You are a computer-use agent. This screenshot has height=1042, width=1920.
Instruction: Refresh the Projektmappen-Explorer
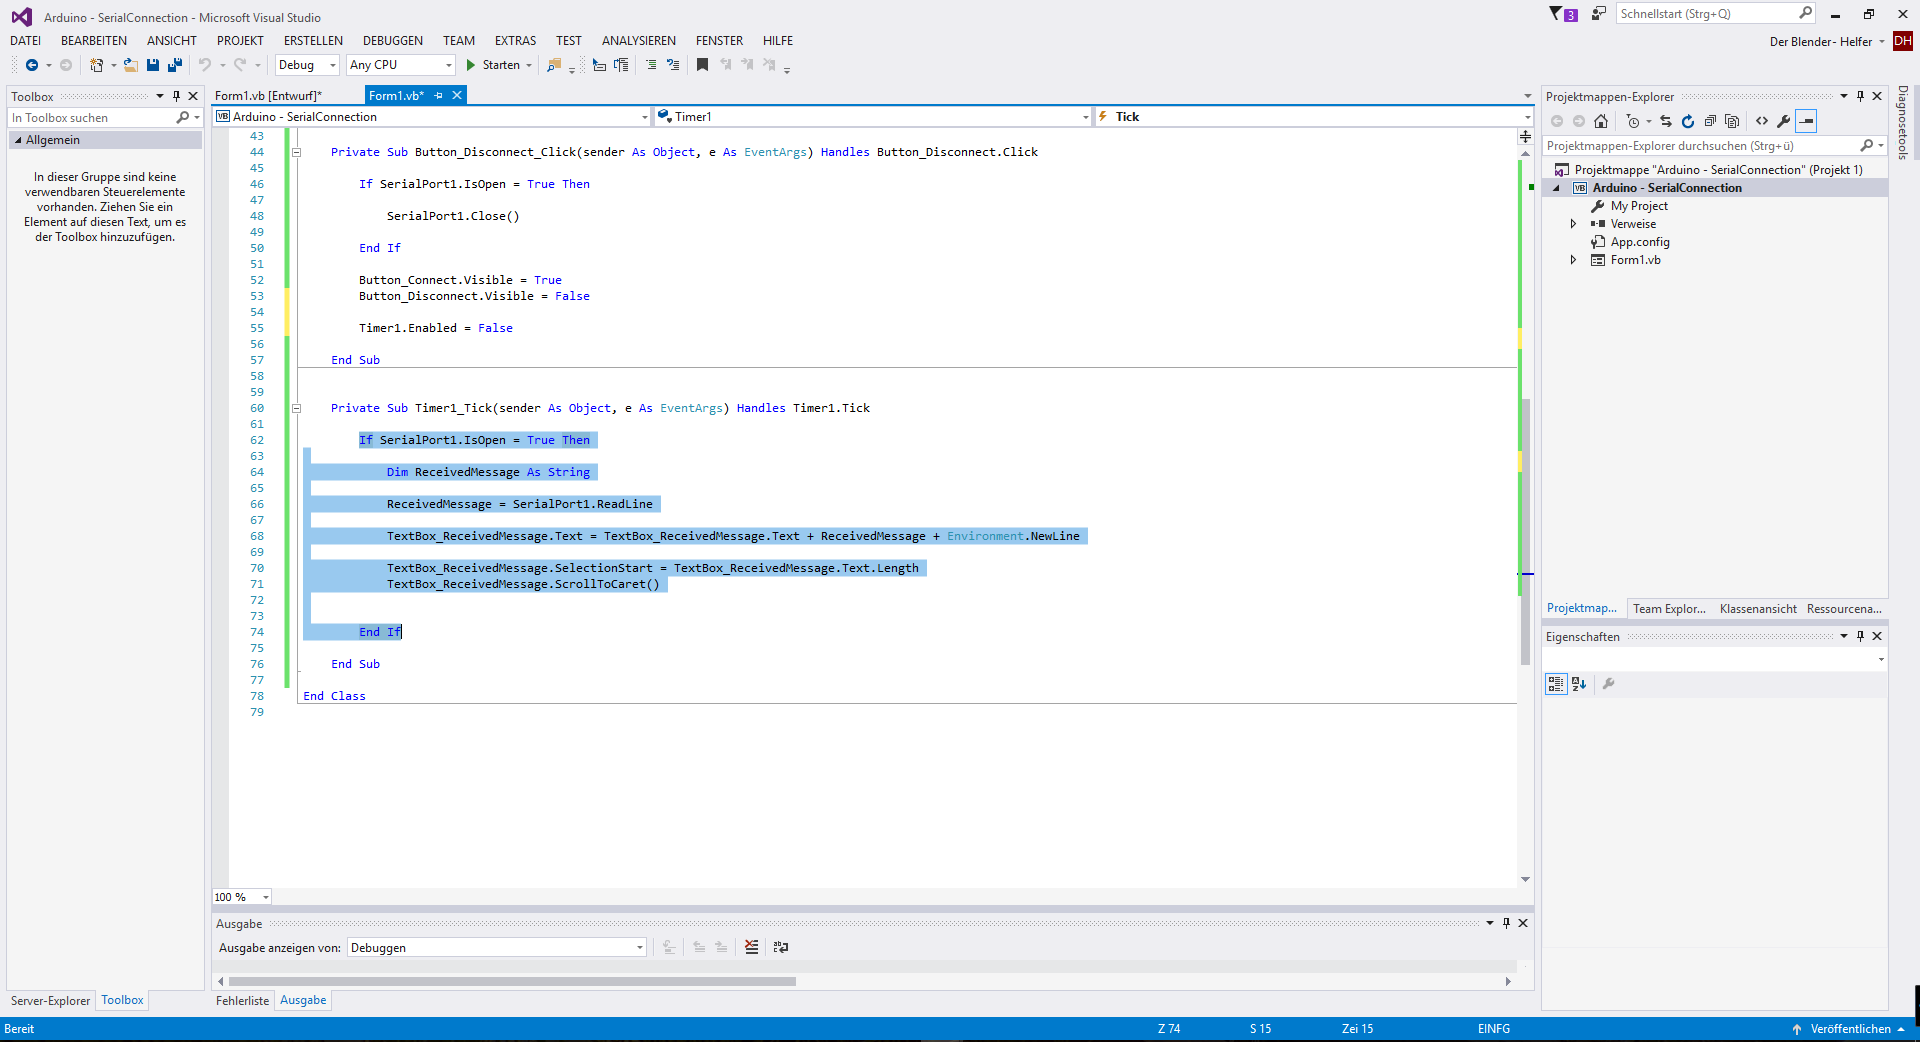[x=1688, y=121]
